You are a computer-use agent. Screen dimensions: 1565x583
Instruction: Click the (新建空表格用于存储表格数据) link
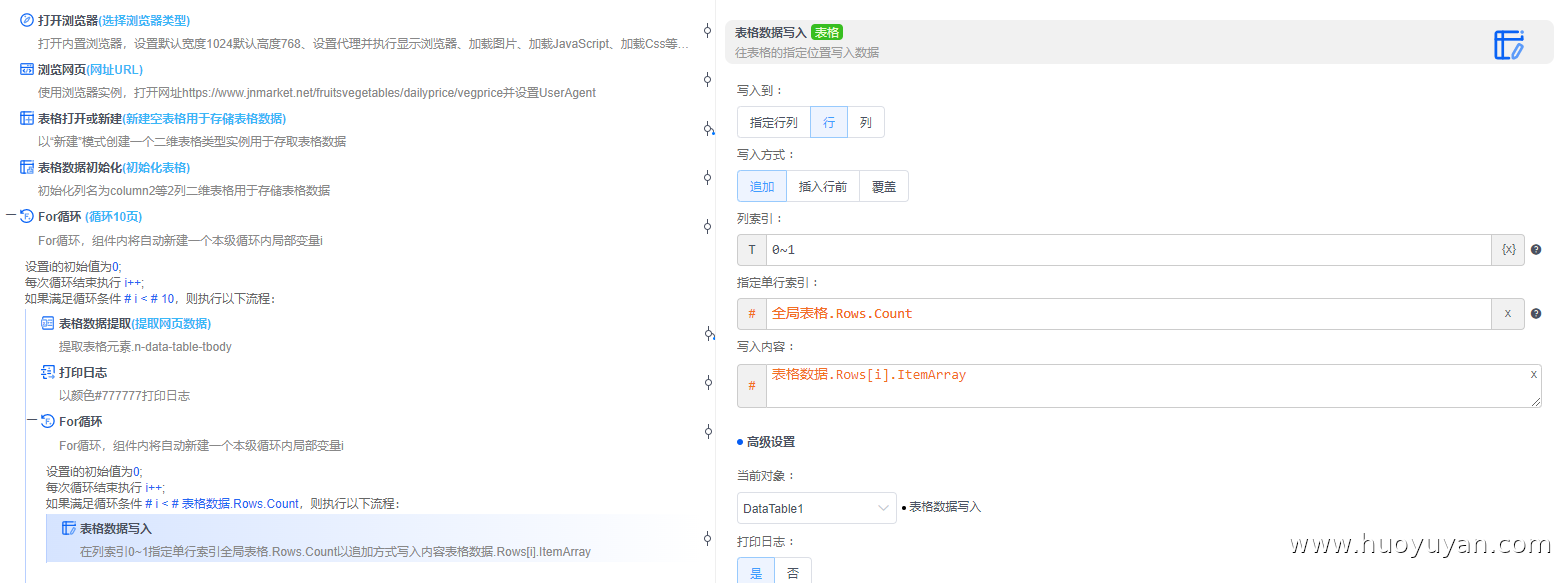204,118
